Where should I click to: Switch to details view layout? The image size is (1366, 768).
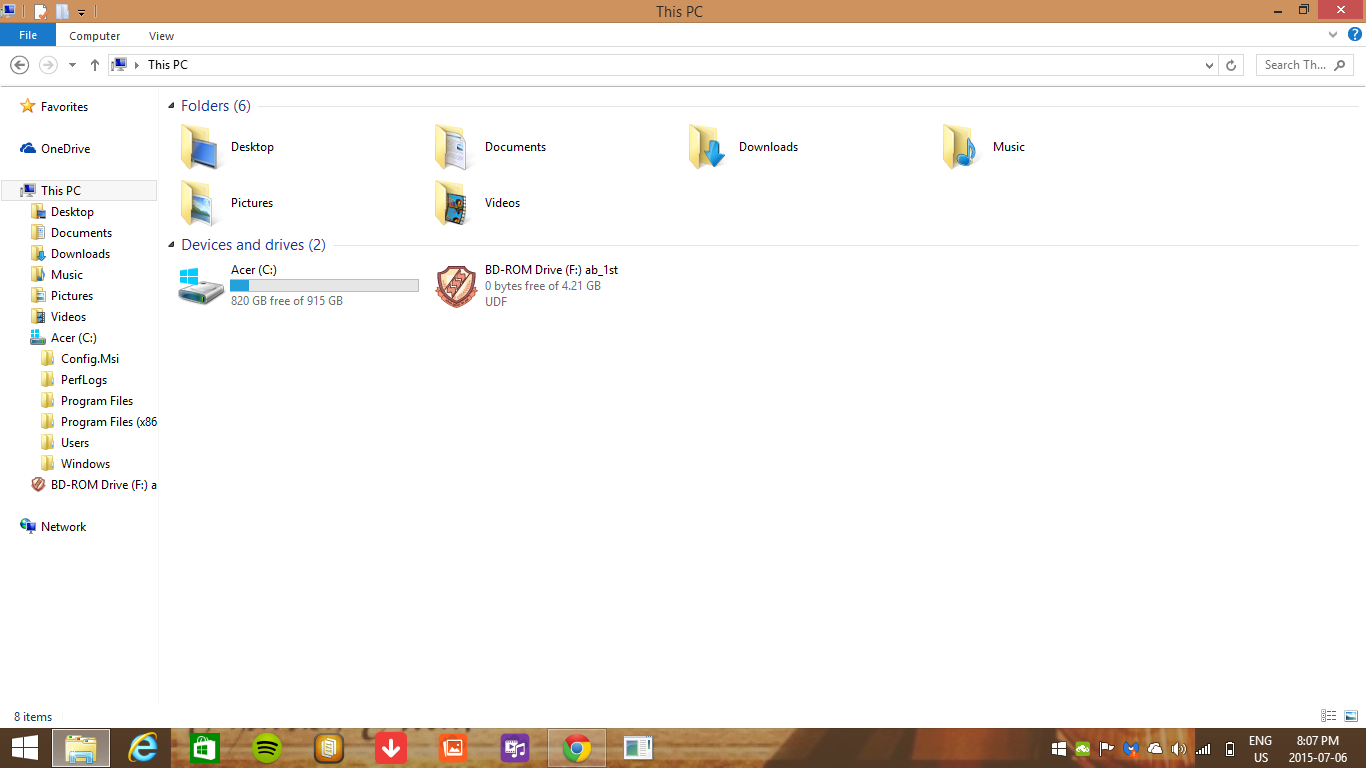[1329, 716]
